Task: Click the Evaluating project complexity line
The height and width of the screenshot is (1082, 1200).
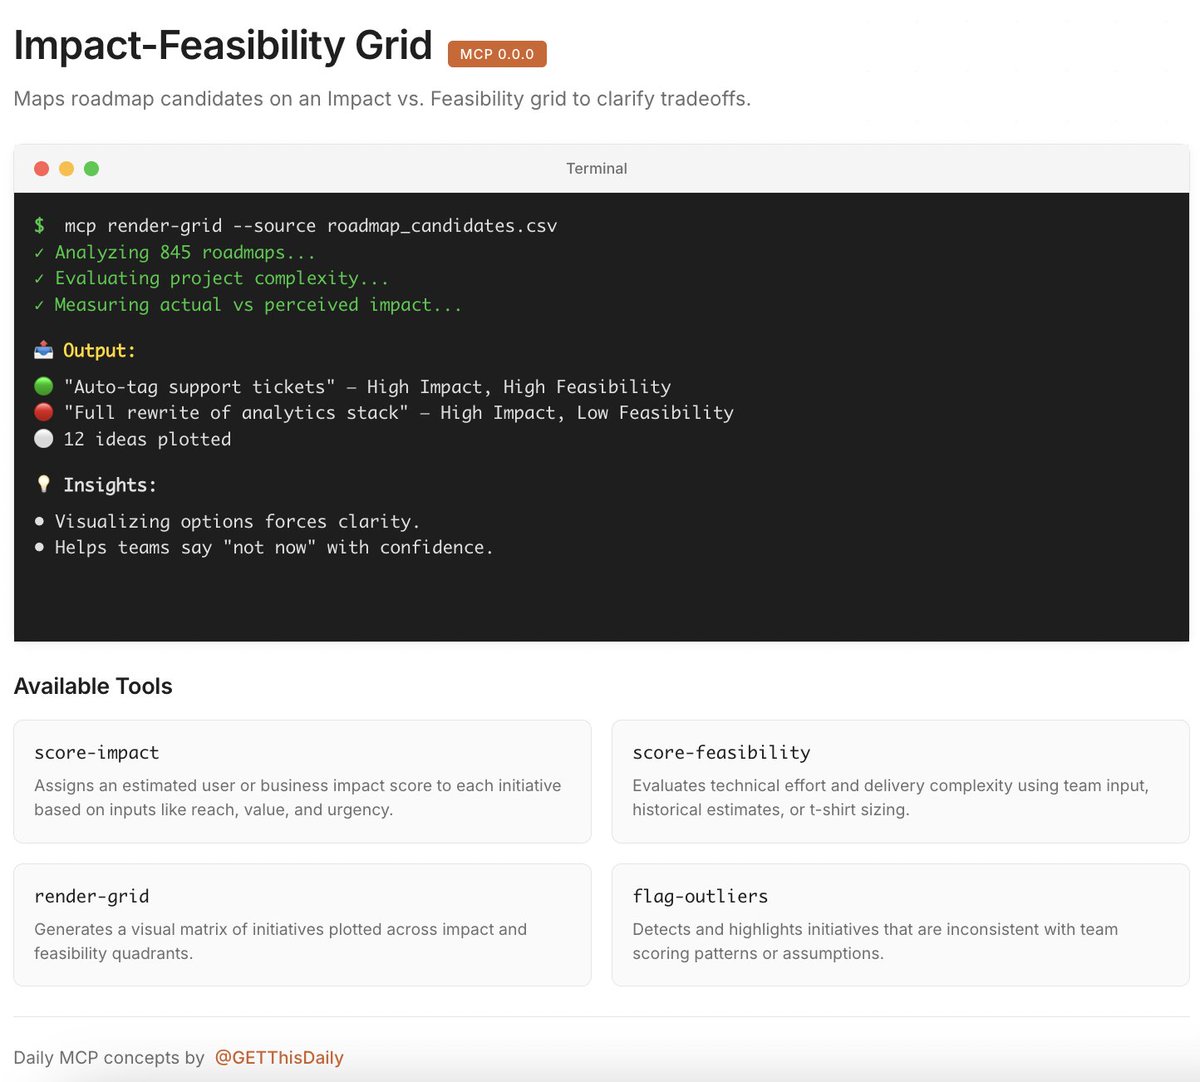Action: 211,278
